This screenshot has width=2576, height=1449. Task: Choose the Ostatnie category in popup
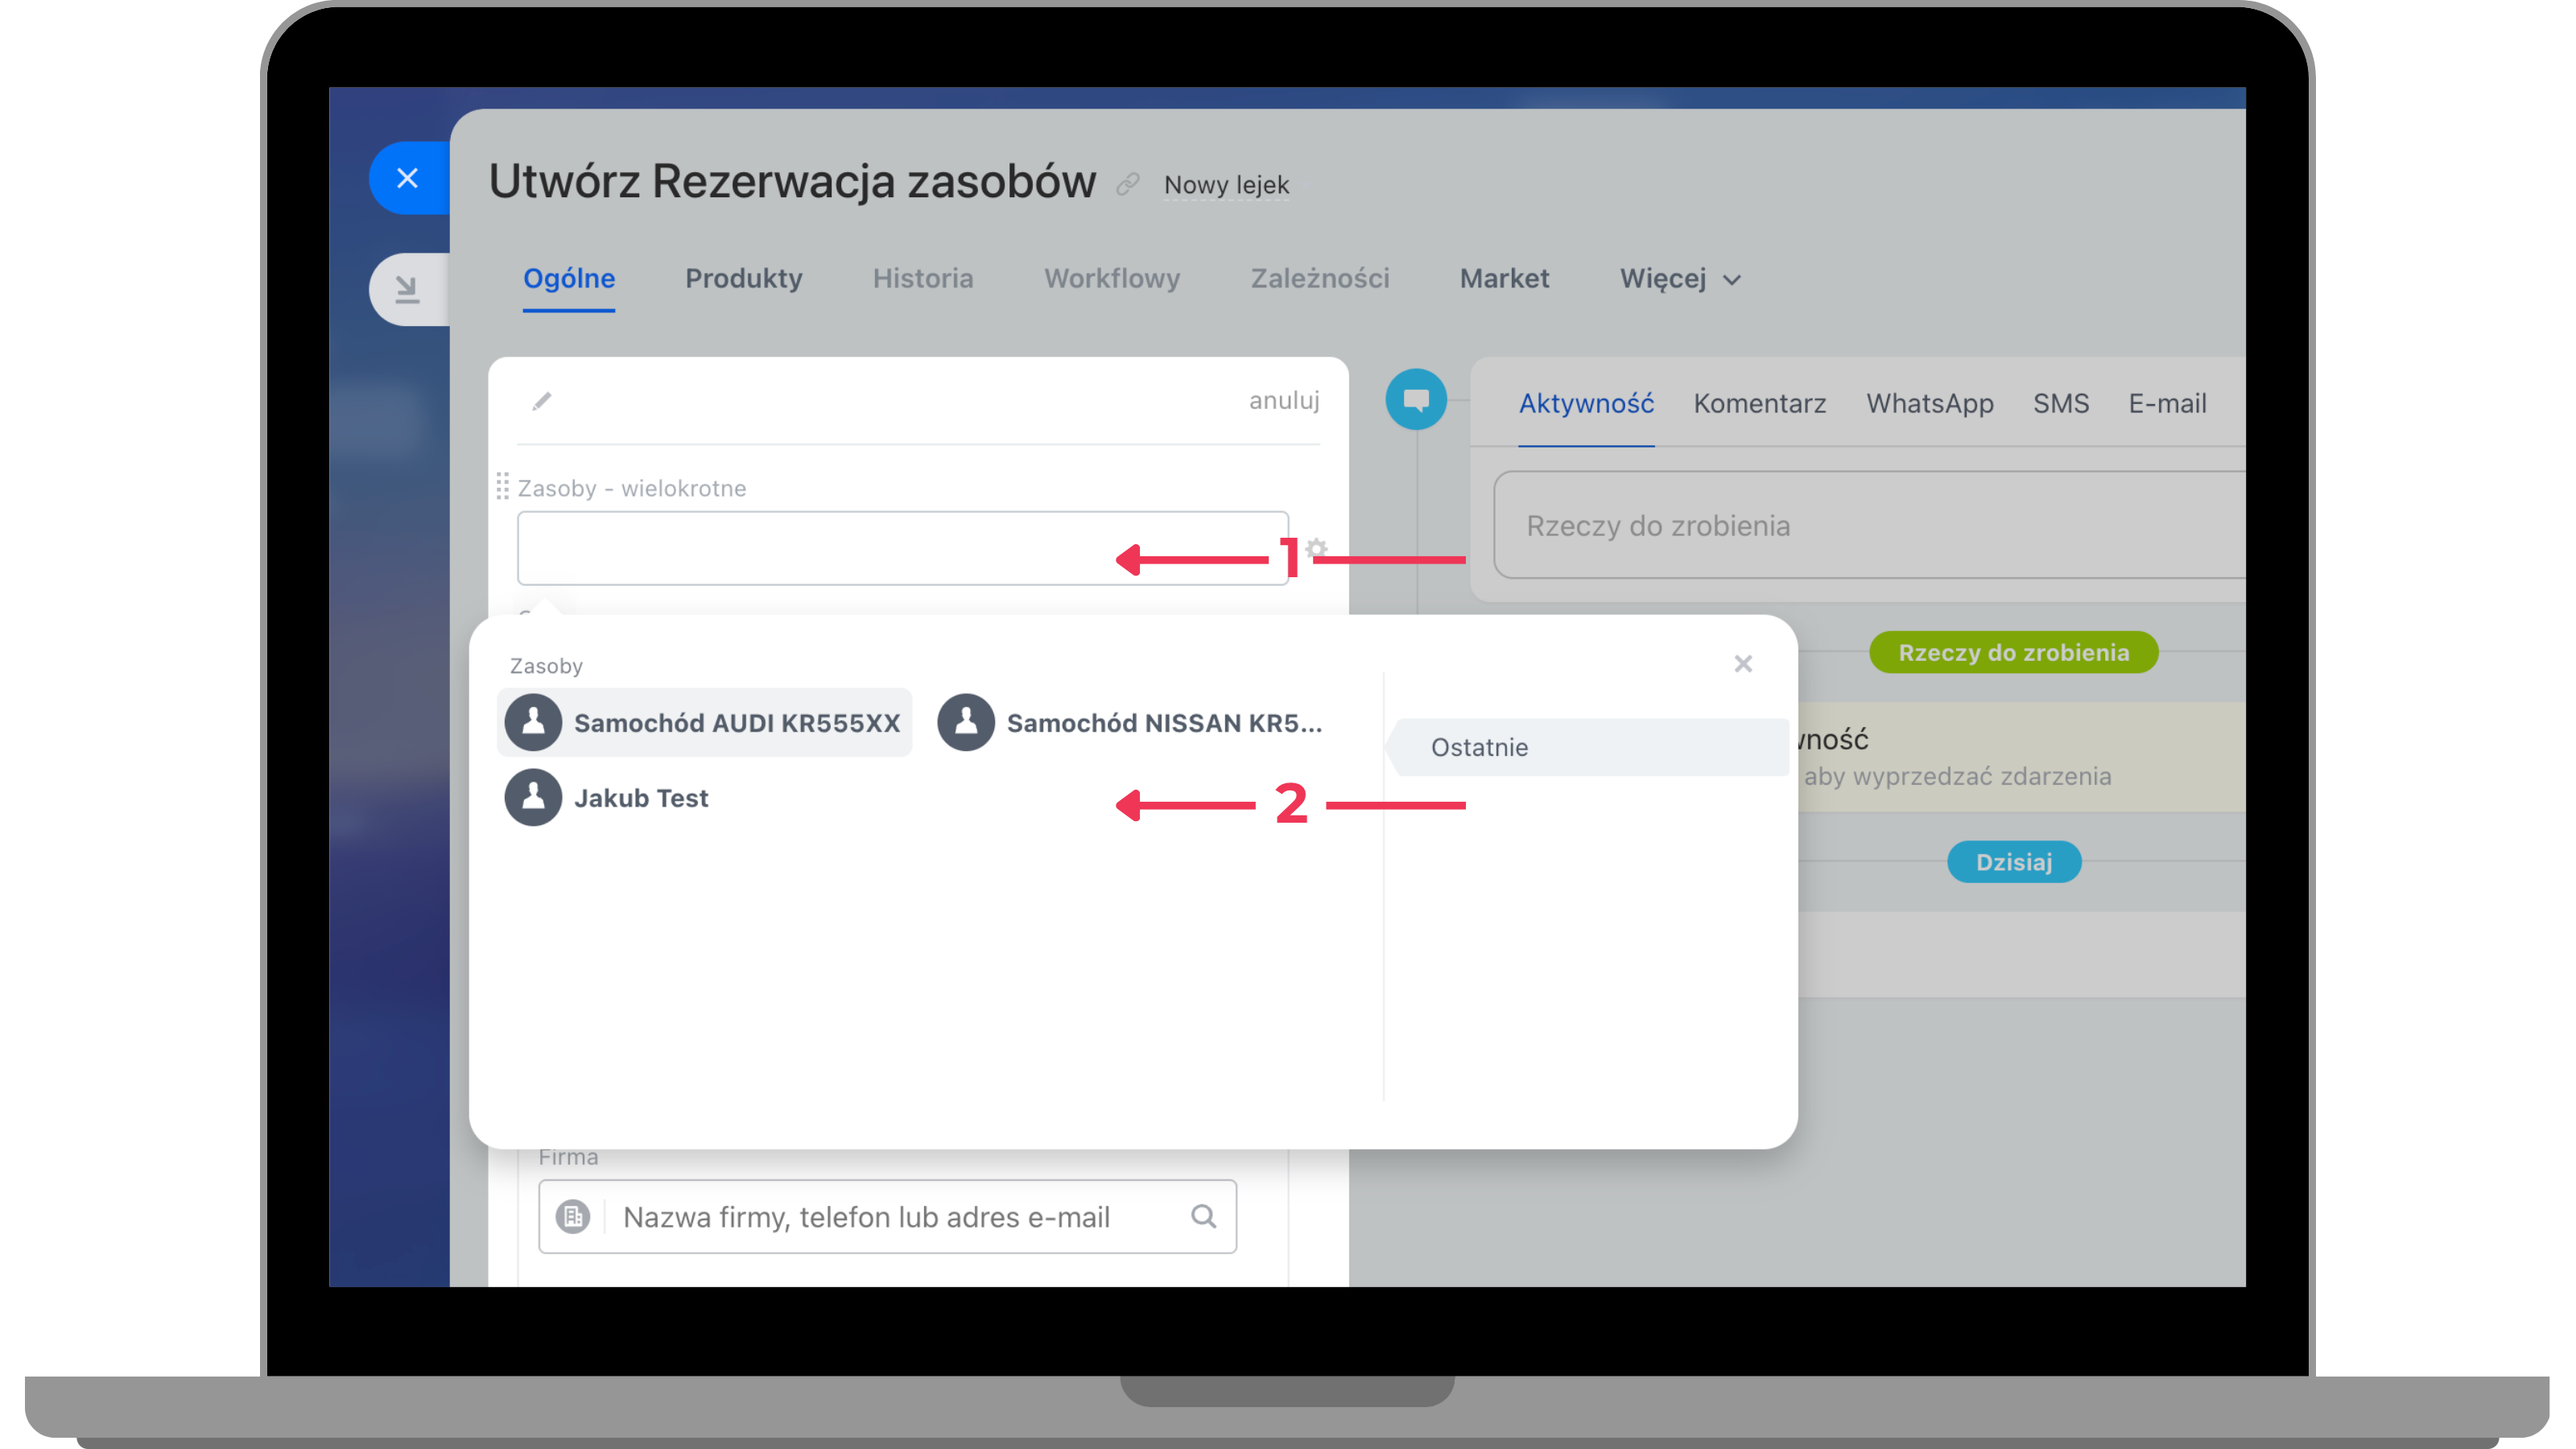point(1590,747)
